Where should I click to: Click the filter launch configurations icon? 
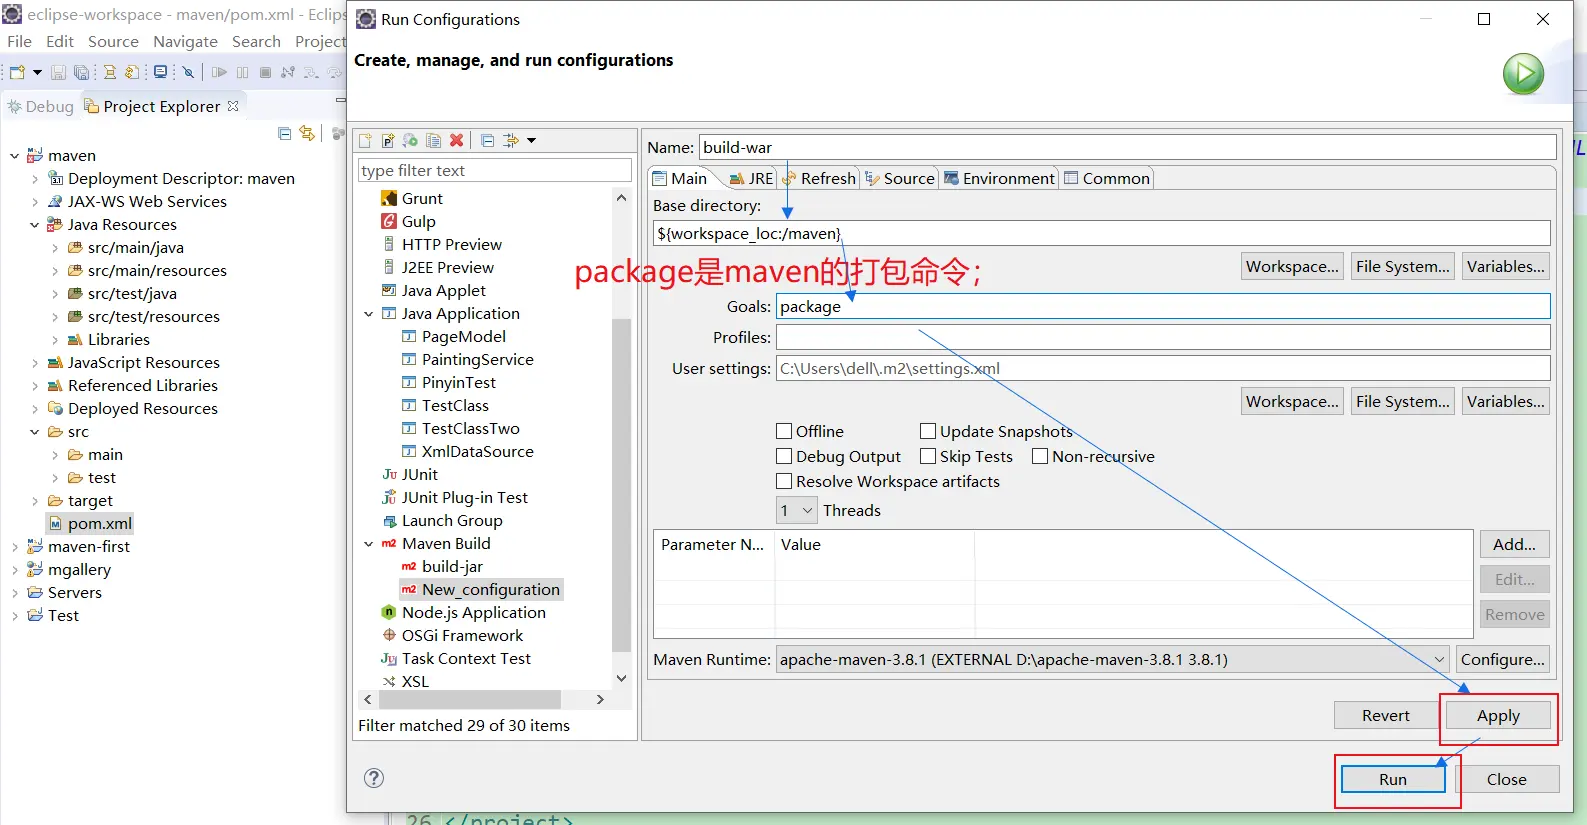click(x=511, y=141)
